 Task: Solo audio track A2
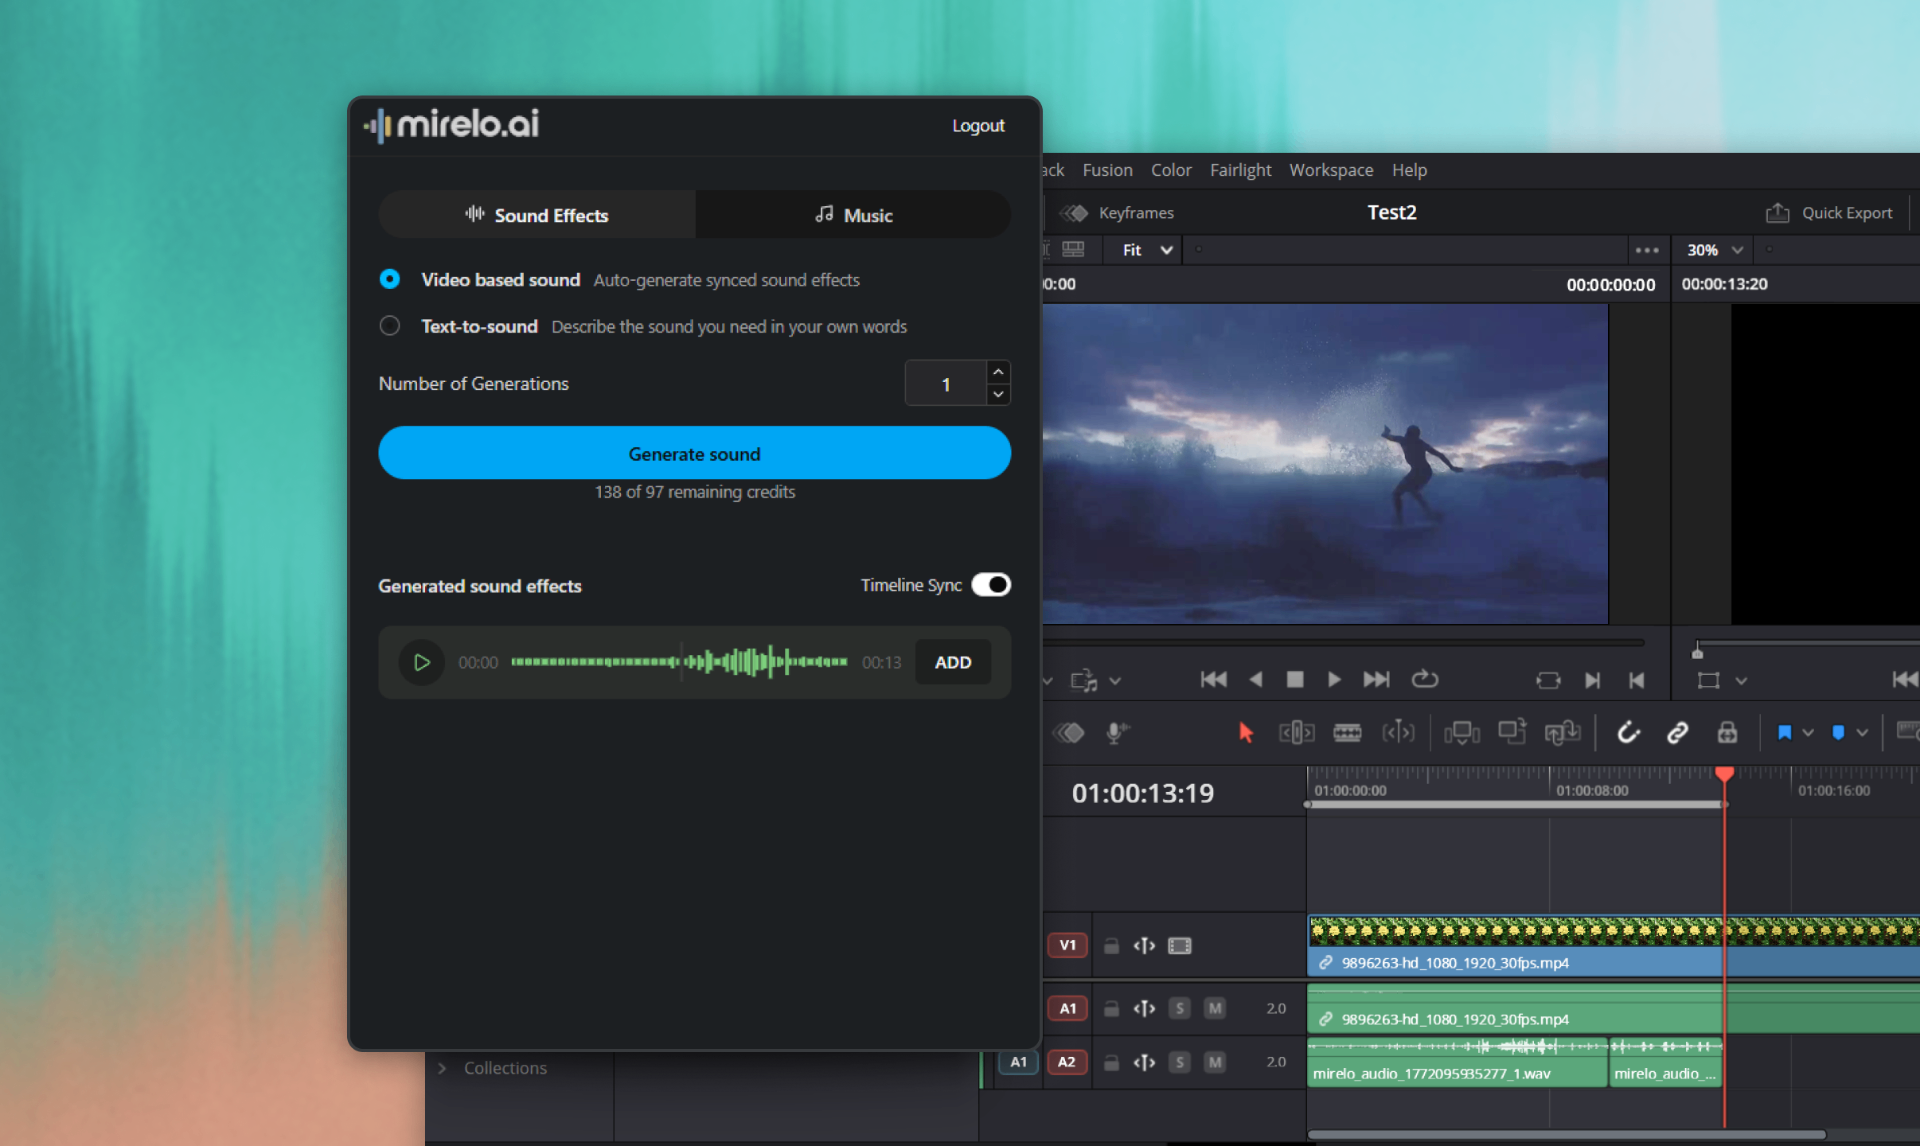[x=1180, y=1062]
